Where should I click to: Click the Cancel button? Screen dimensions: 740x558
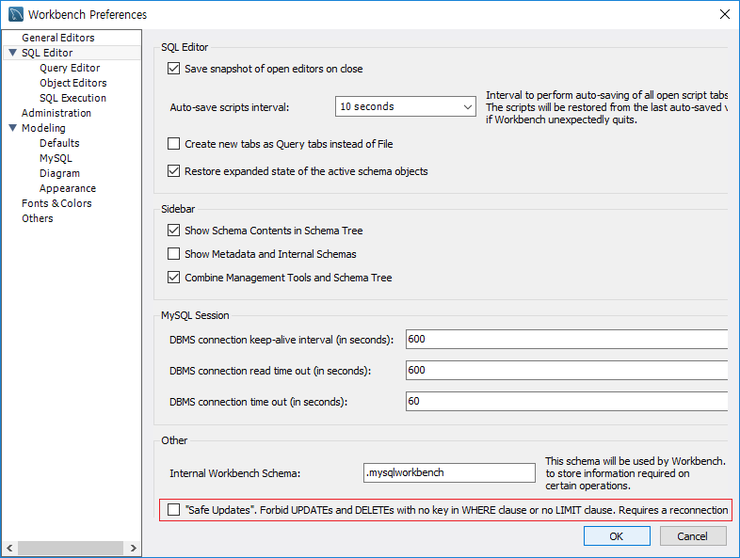(x=692, y=537)
